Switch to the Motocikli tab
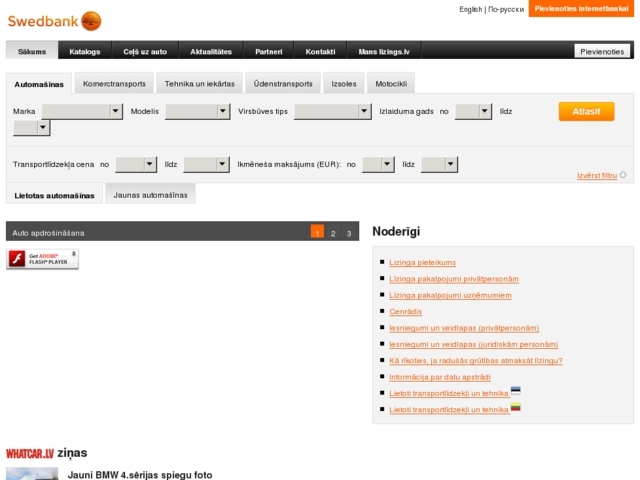 click(x=391, y=84)
